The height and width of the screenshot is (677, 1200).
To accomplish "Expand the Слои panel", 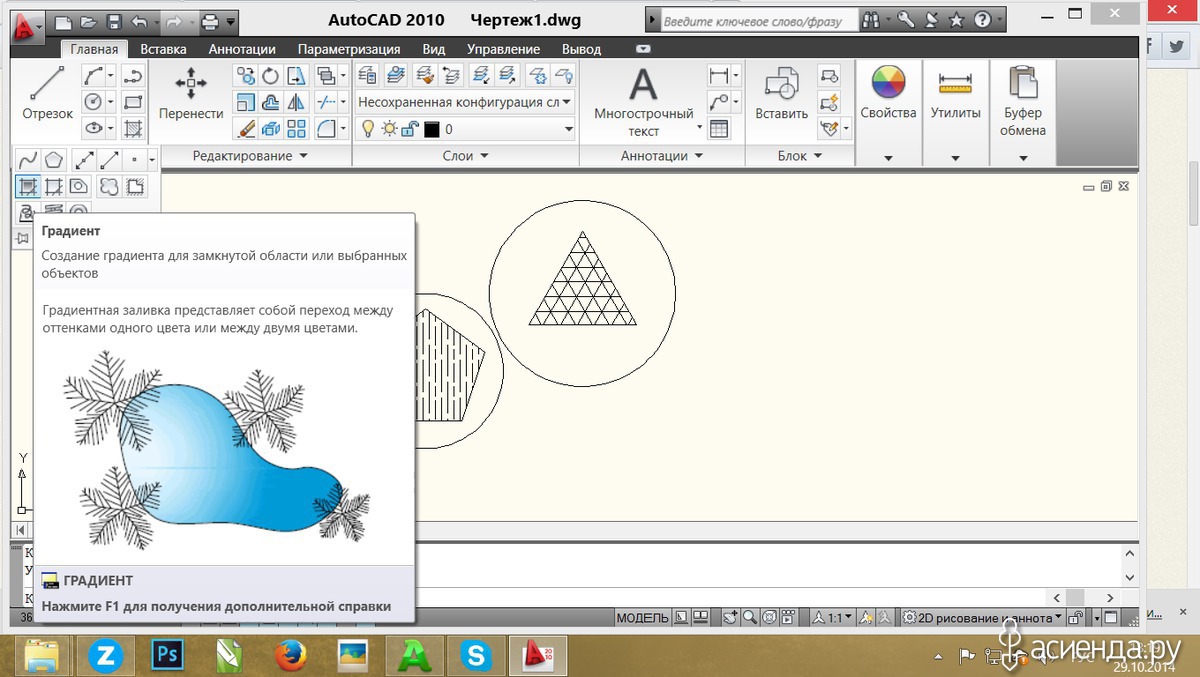I will coord(465,156).
